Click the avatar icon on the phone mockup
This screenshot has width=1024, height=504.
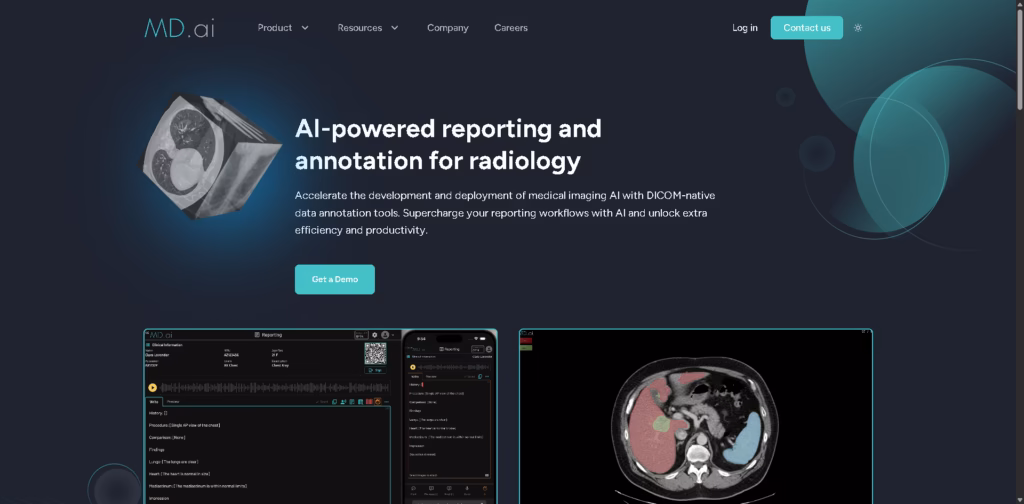(x=488, y=349)
